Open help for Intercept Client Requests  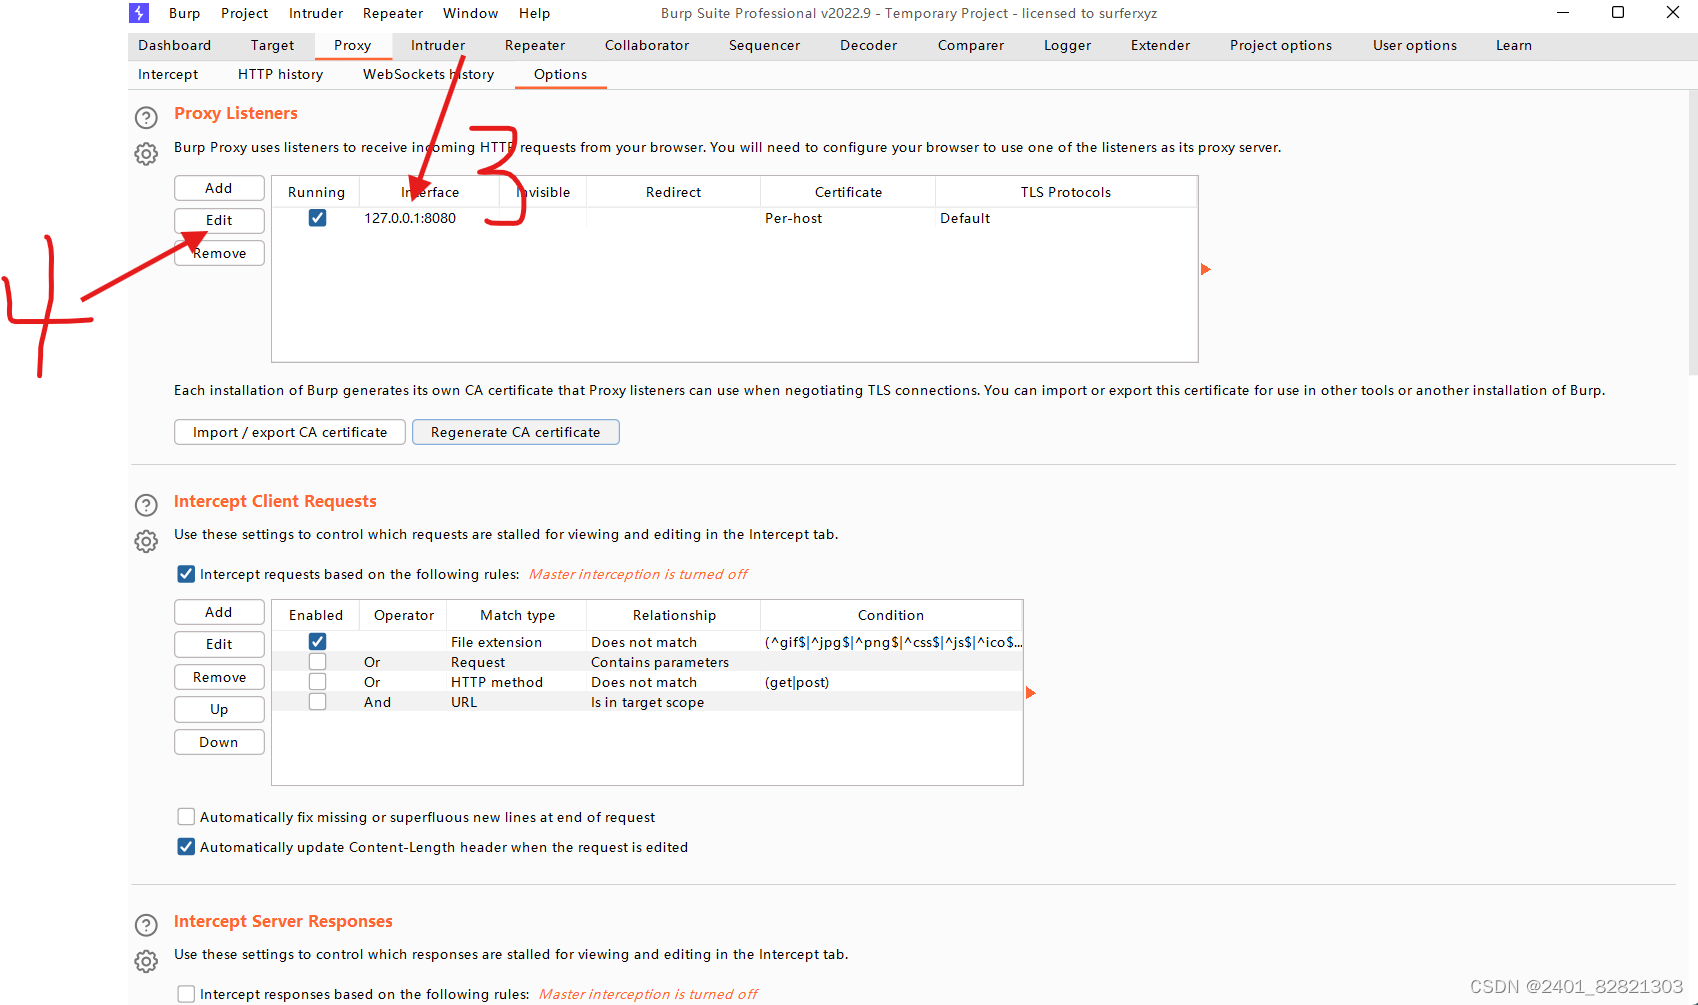point(146,505)
